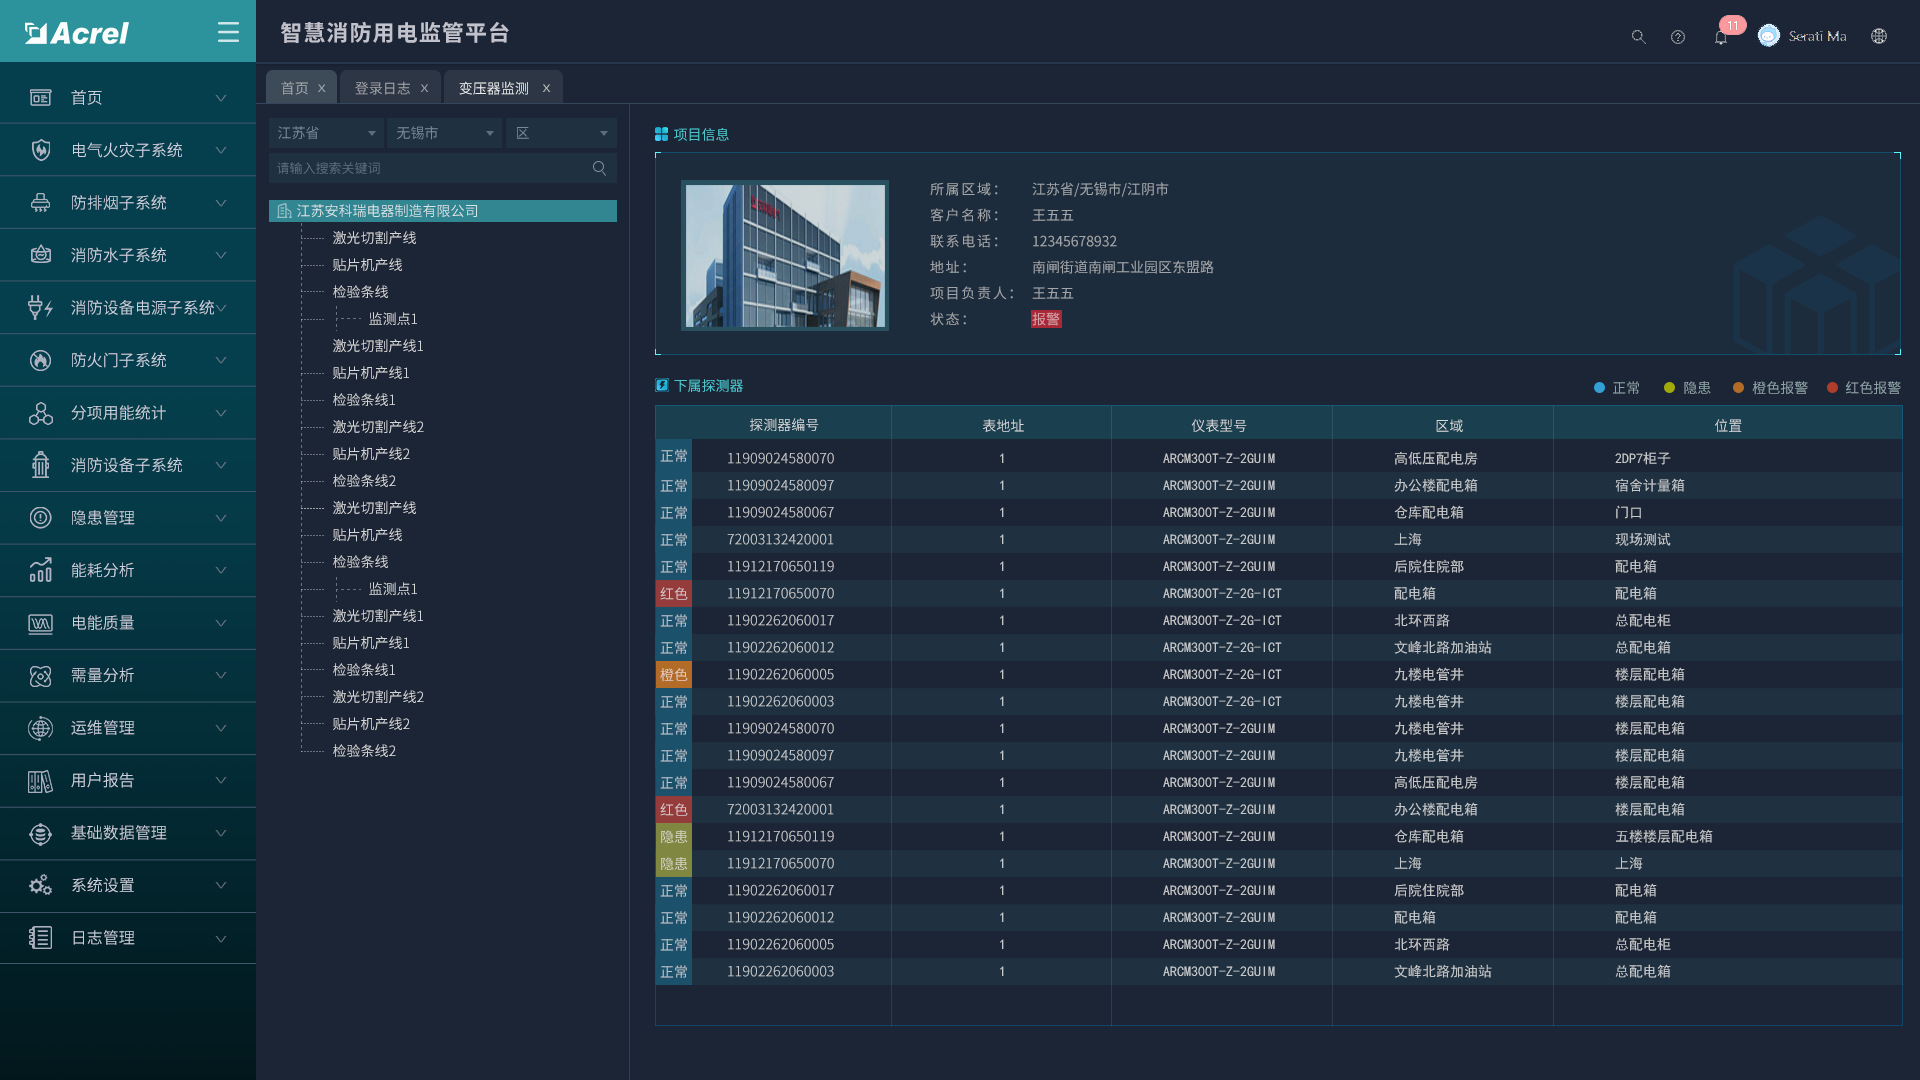This screenshot has width=1920, height=1080.
Task: Switch to the 首页 tab
Action: pos(294,88)
